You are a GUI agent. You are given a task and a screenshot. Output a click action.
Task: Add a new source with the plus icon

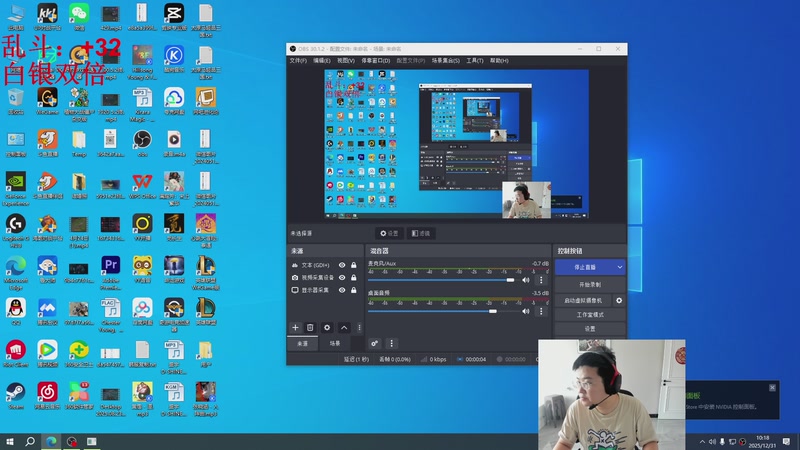(295, 328)
